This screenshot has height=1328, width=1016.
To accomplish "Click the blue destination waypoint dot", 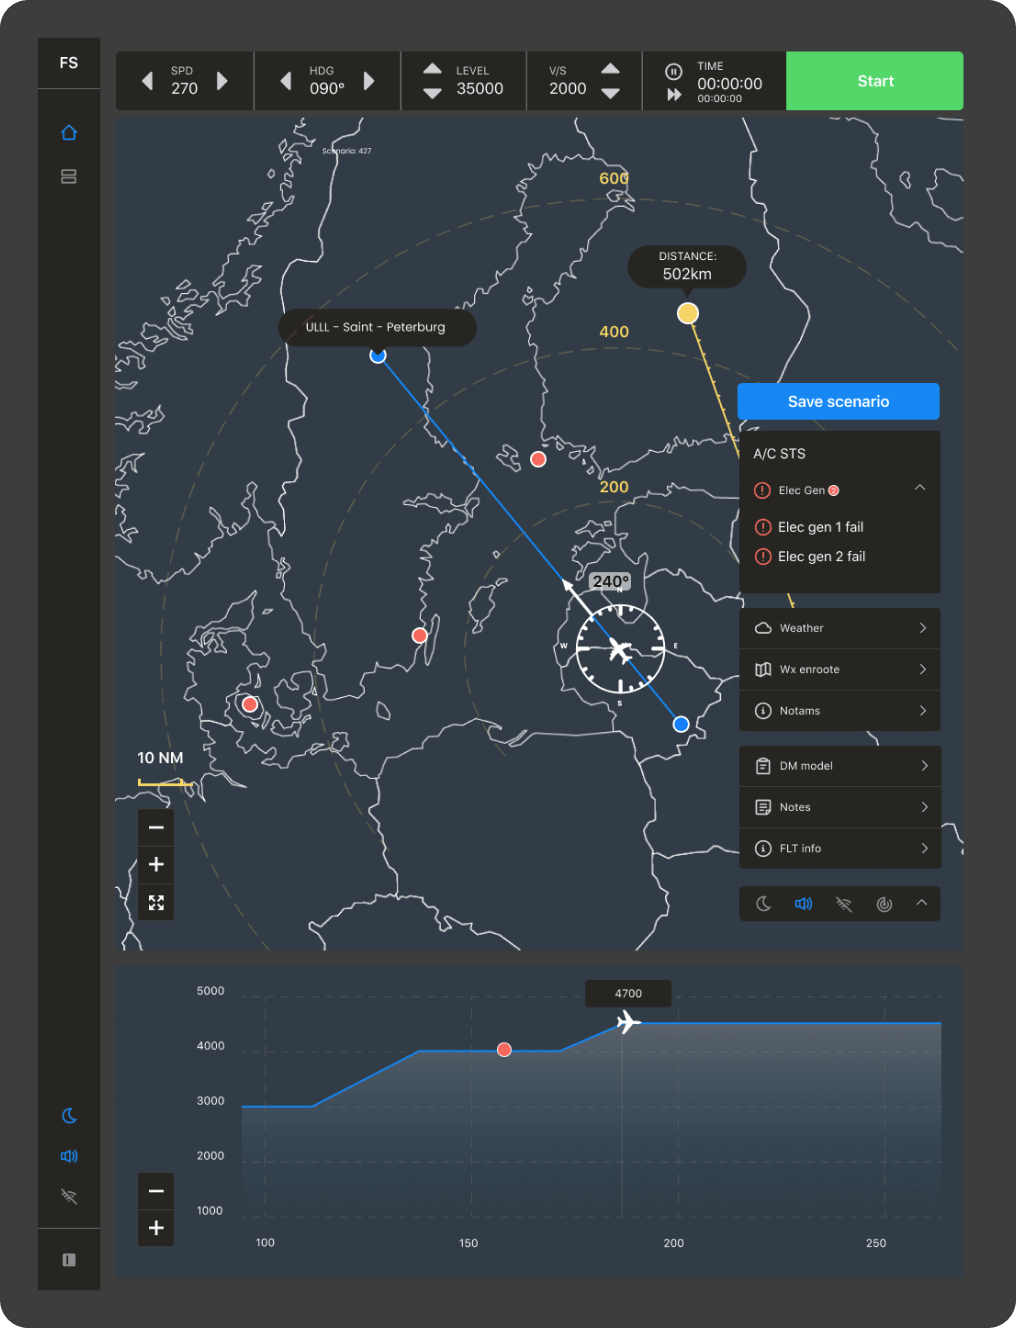I will coord(681,724).
